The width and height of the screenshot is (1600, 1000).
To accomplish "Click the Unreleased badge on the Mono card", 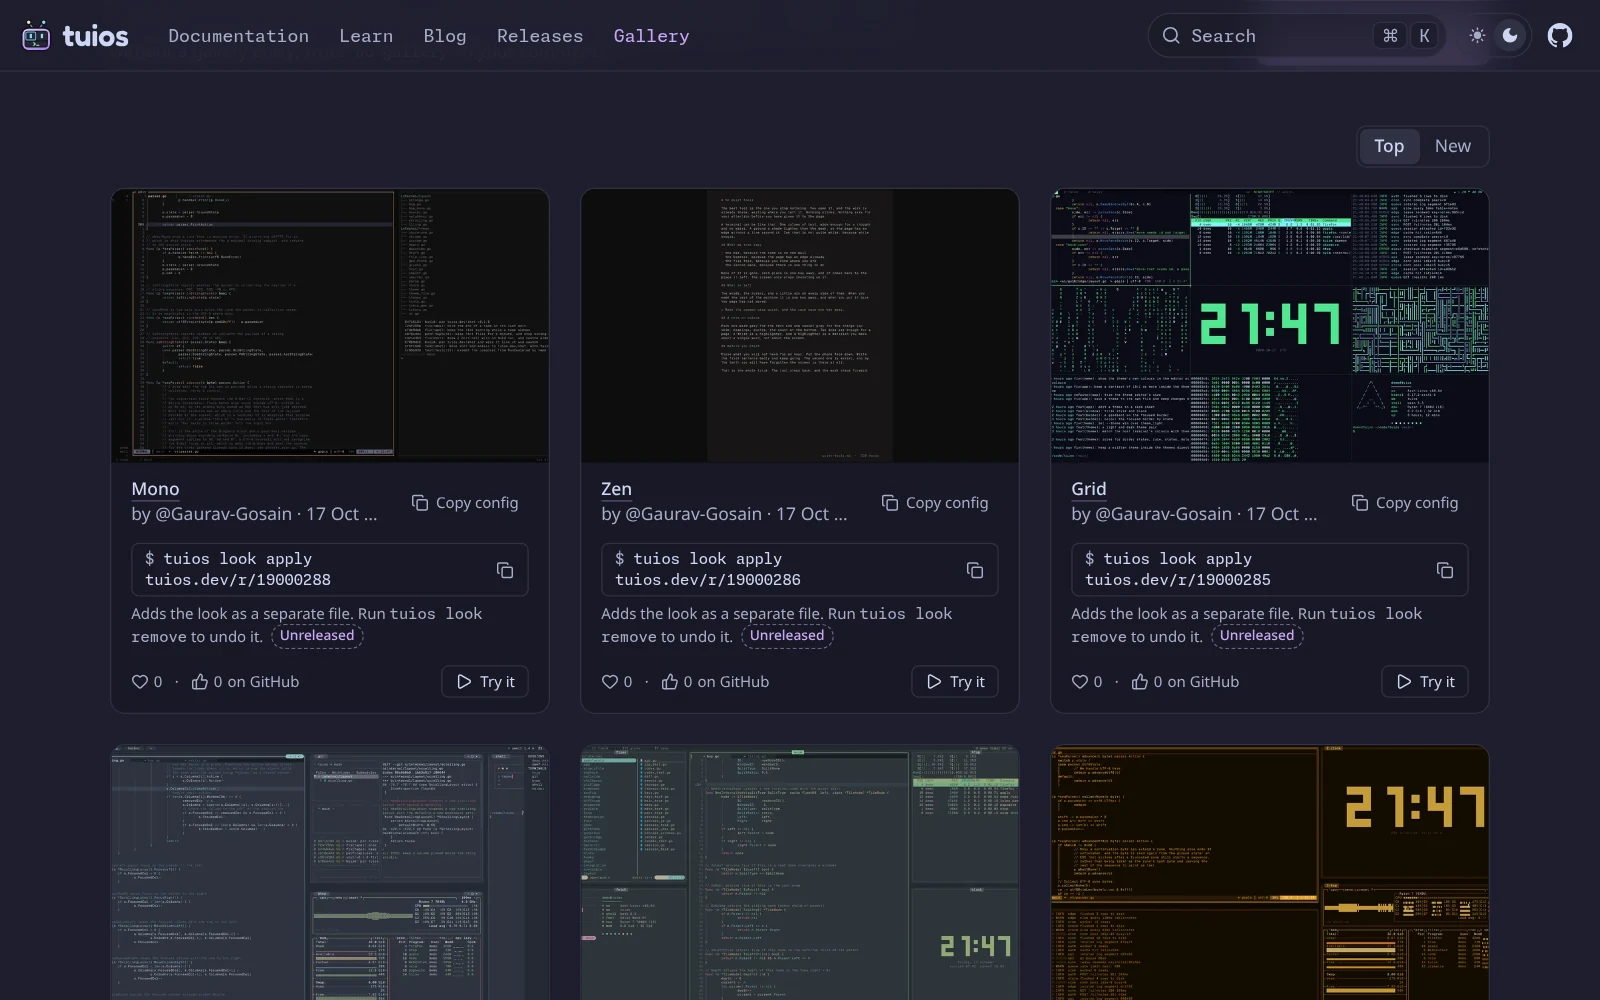I will point(317,636).
